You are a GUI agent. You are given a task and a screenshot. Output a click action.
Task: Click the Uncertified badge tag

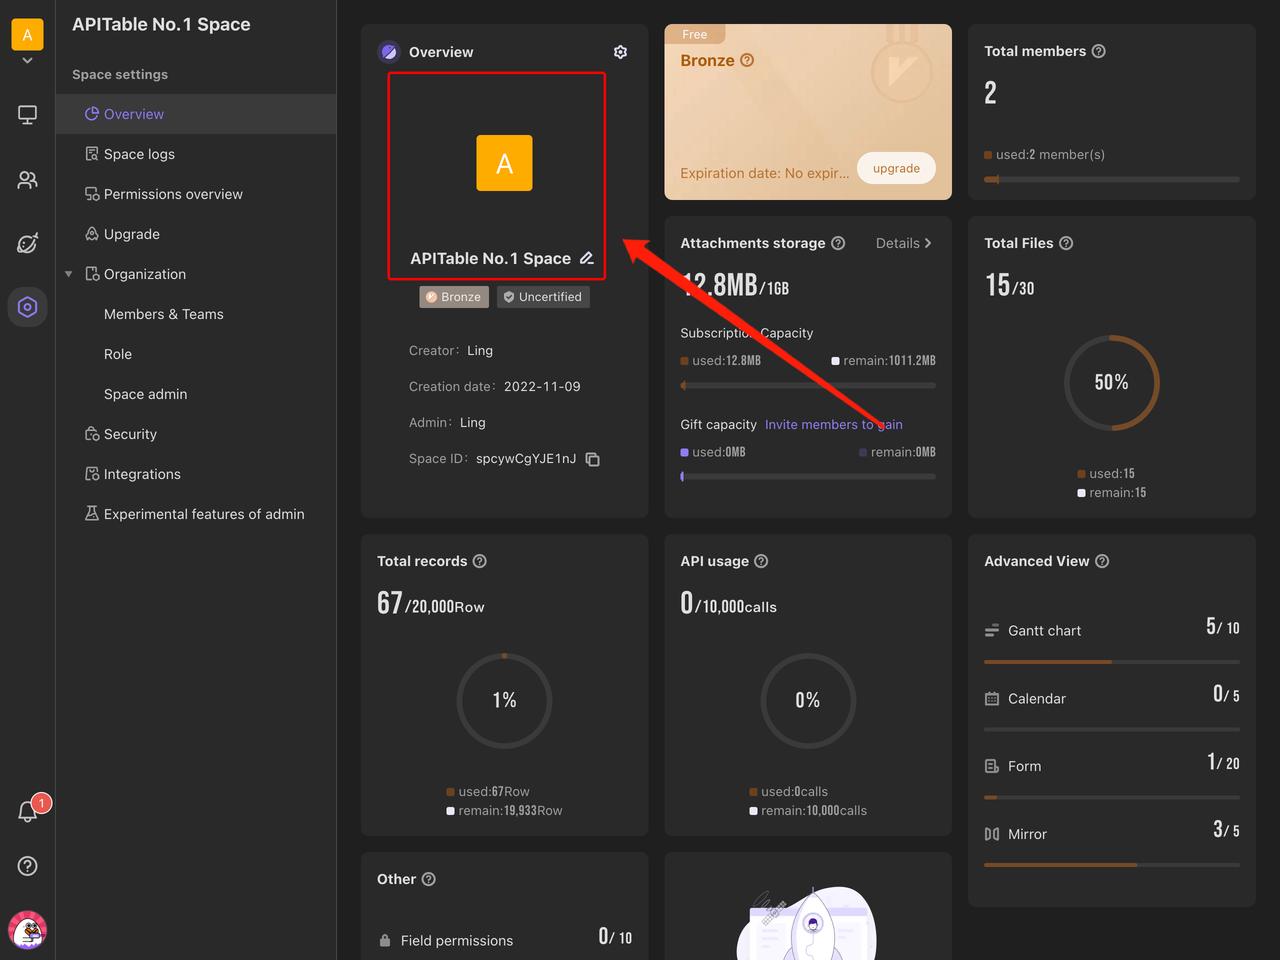pos(543,297)
